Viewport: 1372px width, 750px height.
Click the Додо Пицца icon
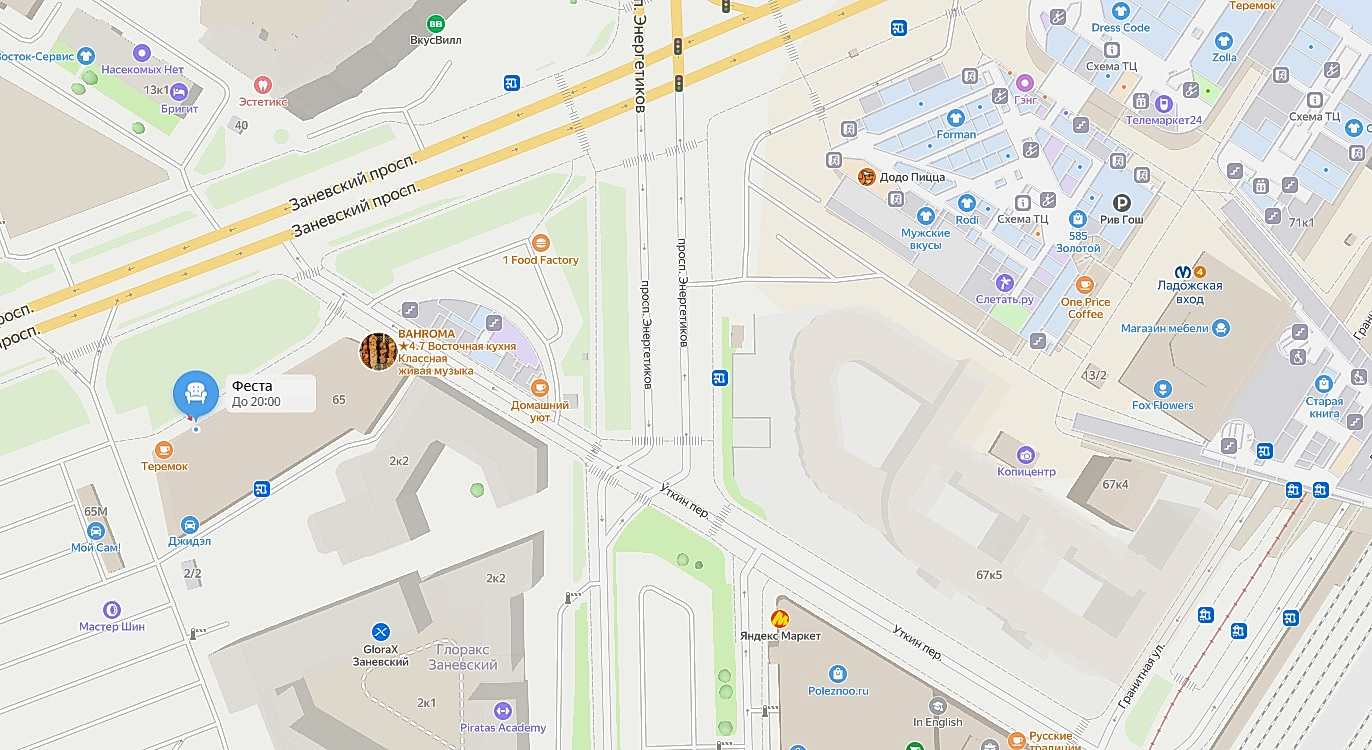[x=867, y=177]
